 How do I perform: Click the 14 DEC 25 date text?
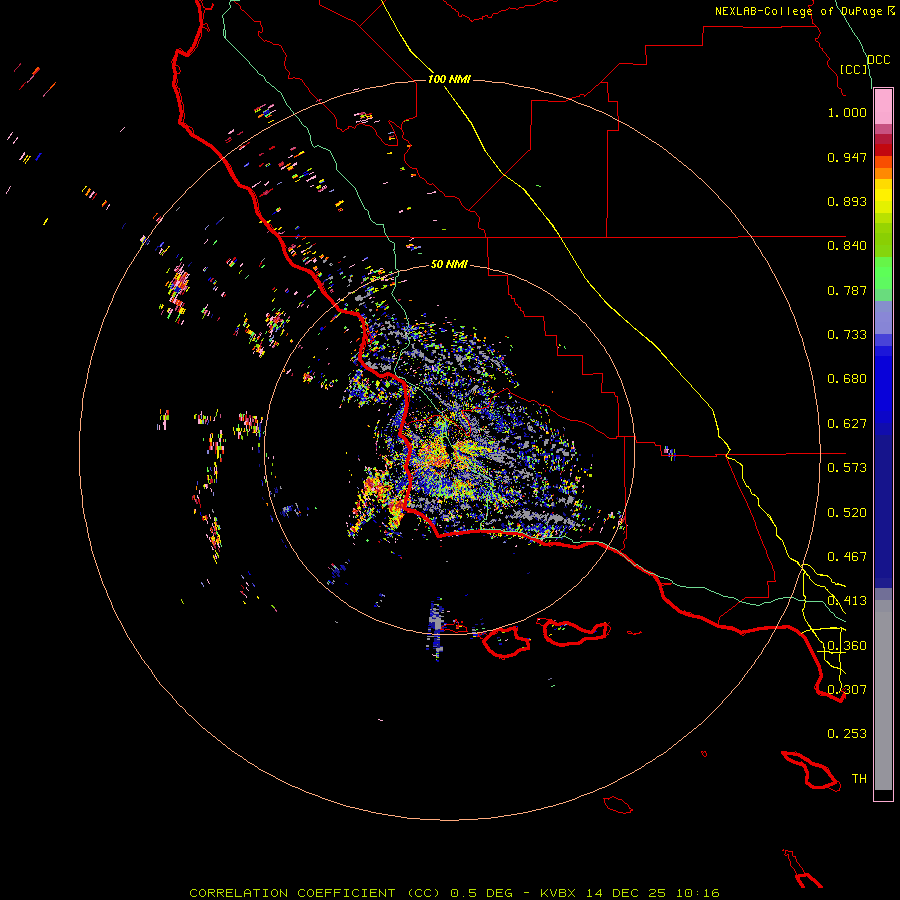(x=626, y=893)
